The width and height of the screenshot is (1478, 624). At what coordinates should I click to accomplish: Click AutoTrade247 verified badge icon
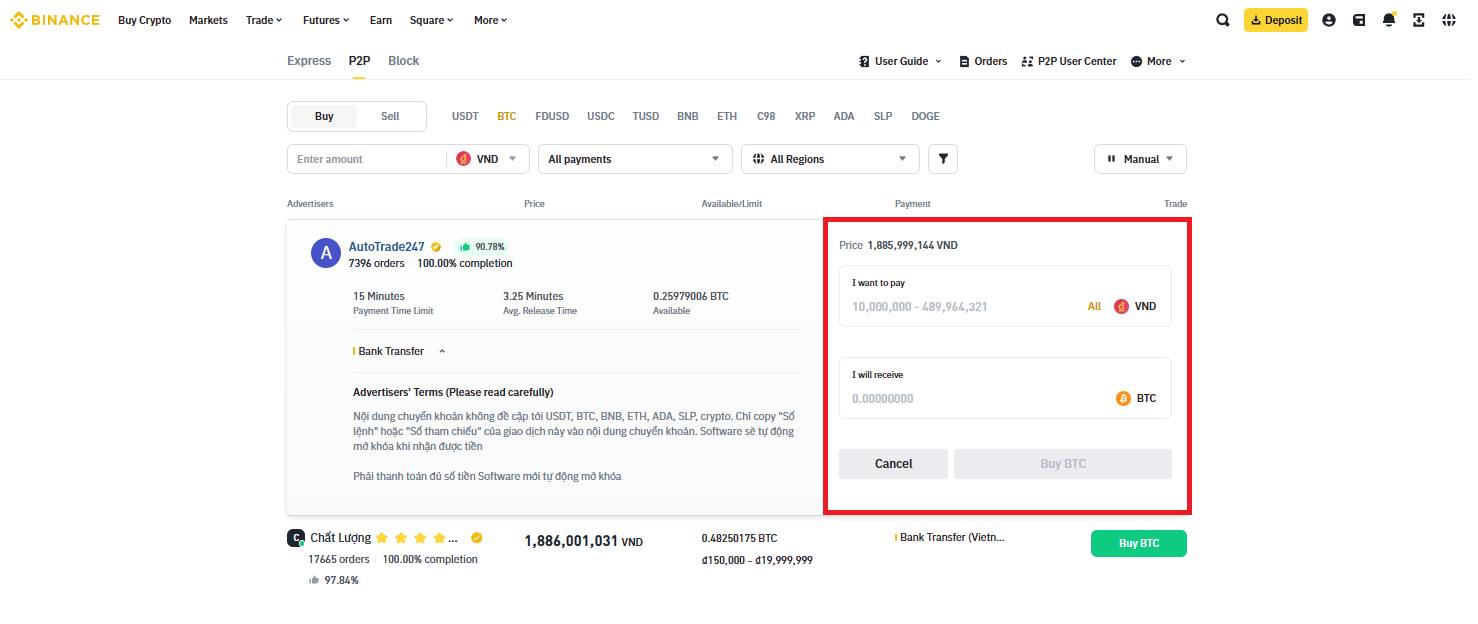(x=436, y=247)
